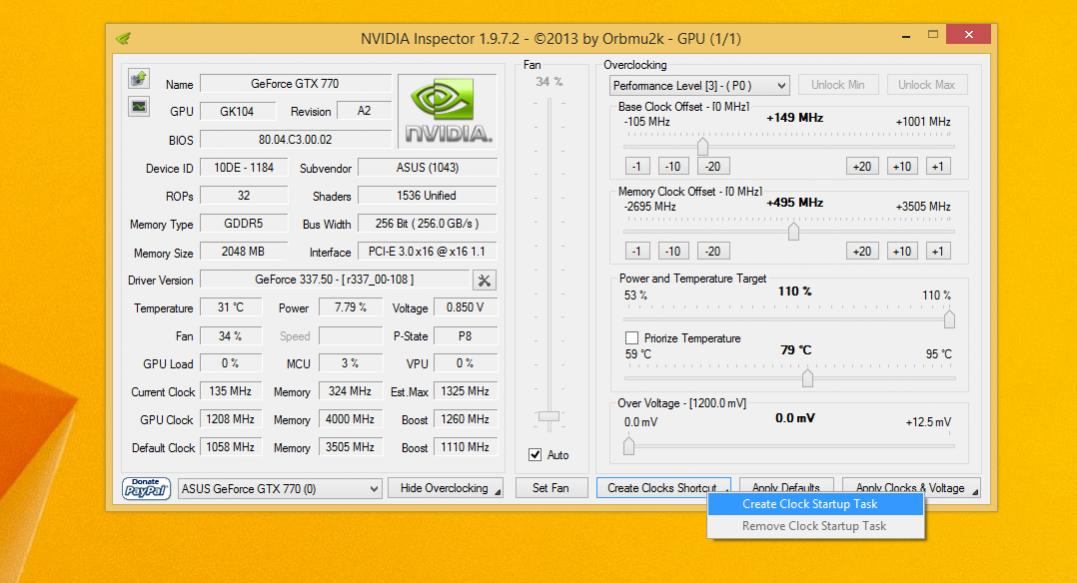Click +10 under Base Clock Offset
Image resolution: width=1077 pixels, height=583 pixels.
pos(902,166)
